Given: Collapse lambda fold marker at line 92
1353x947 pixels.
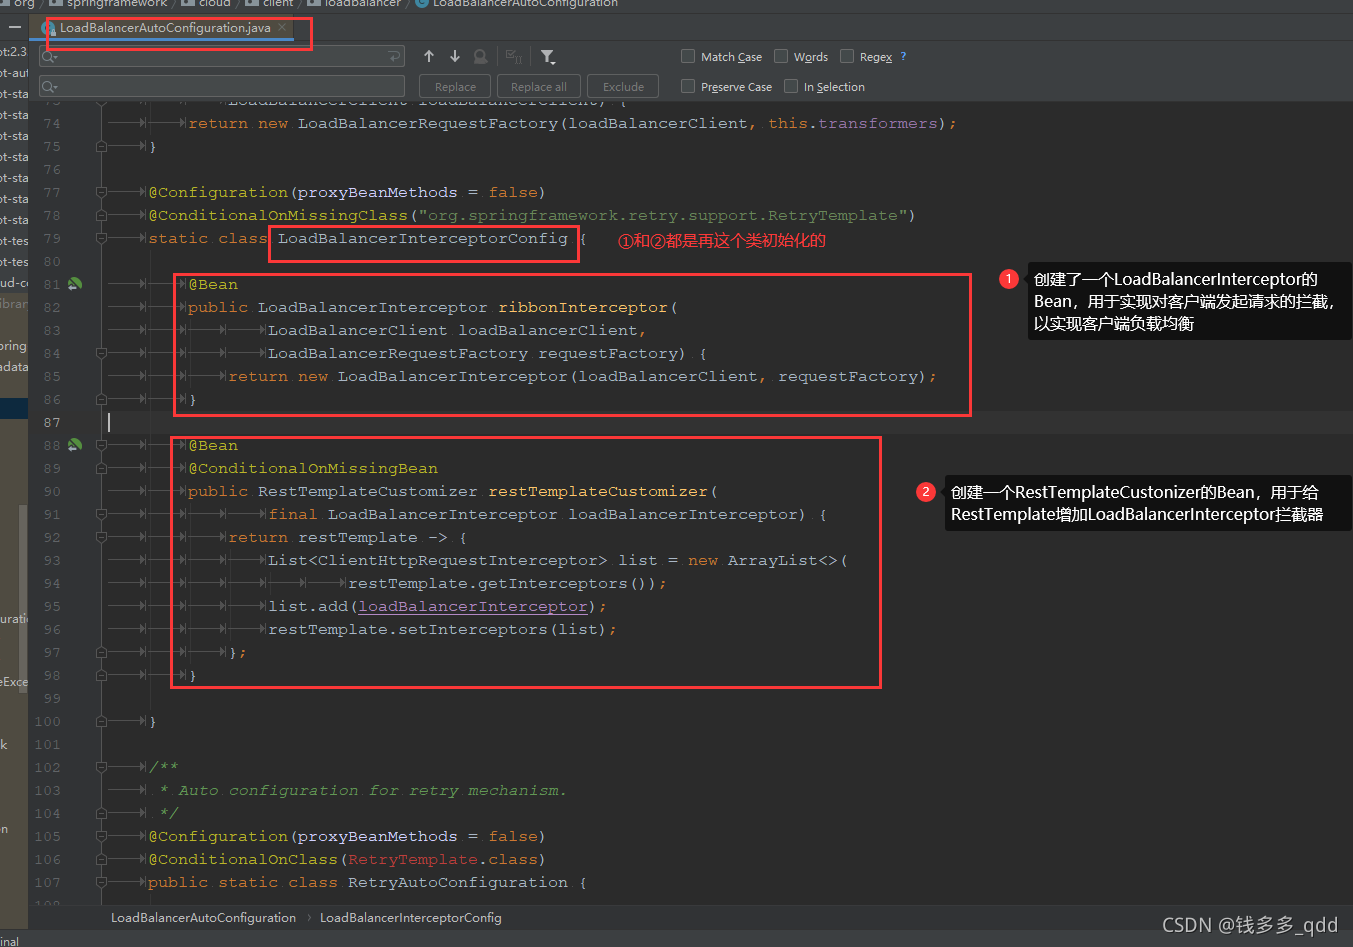Looking at the screenshot, I should (101, 537).
